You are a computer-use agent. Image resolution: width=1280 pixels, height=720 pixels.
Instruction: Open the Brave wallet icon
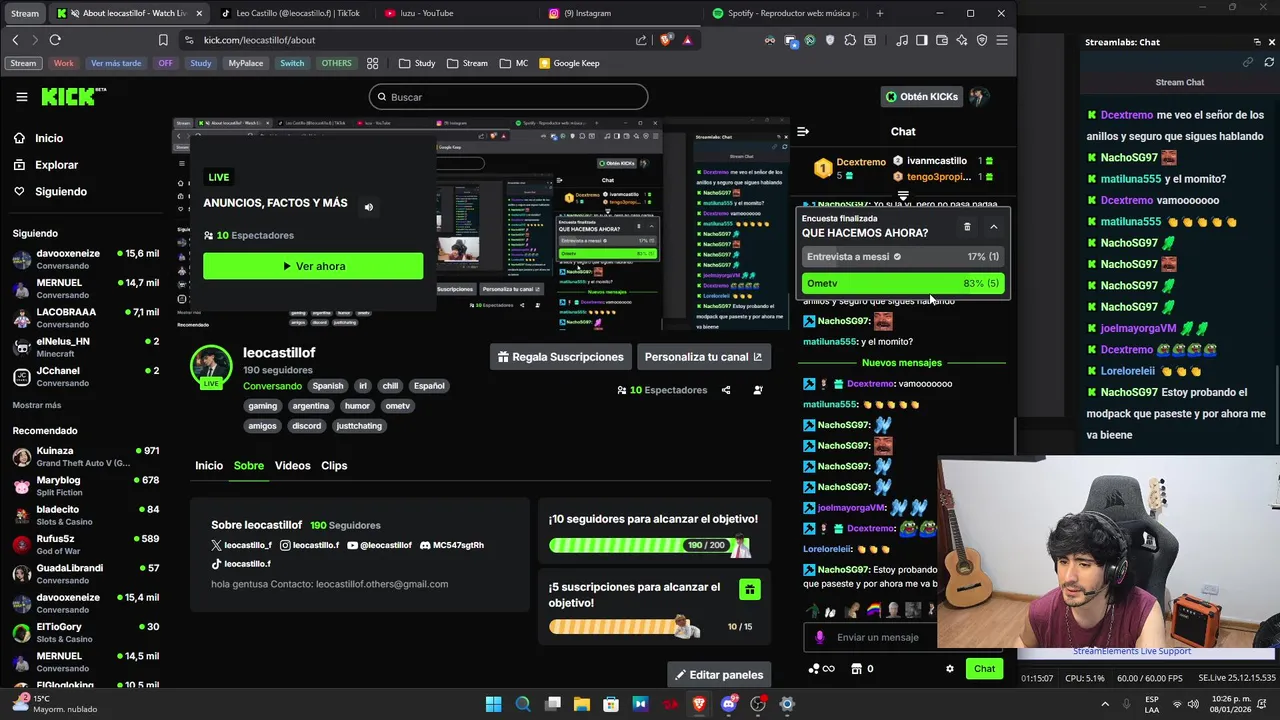coord(942,40)
